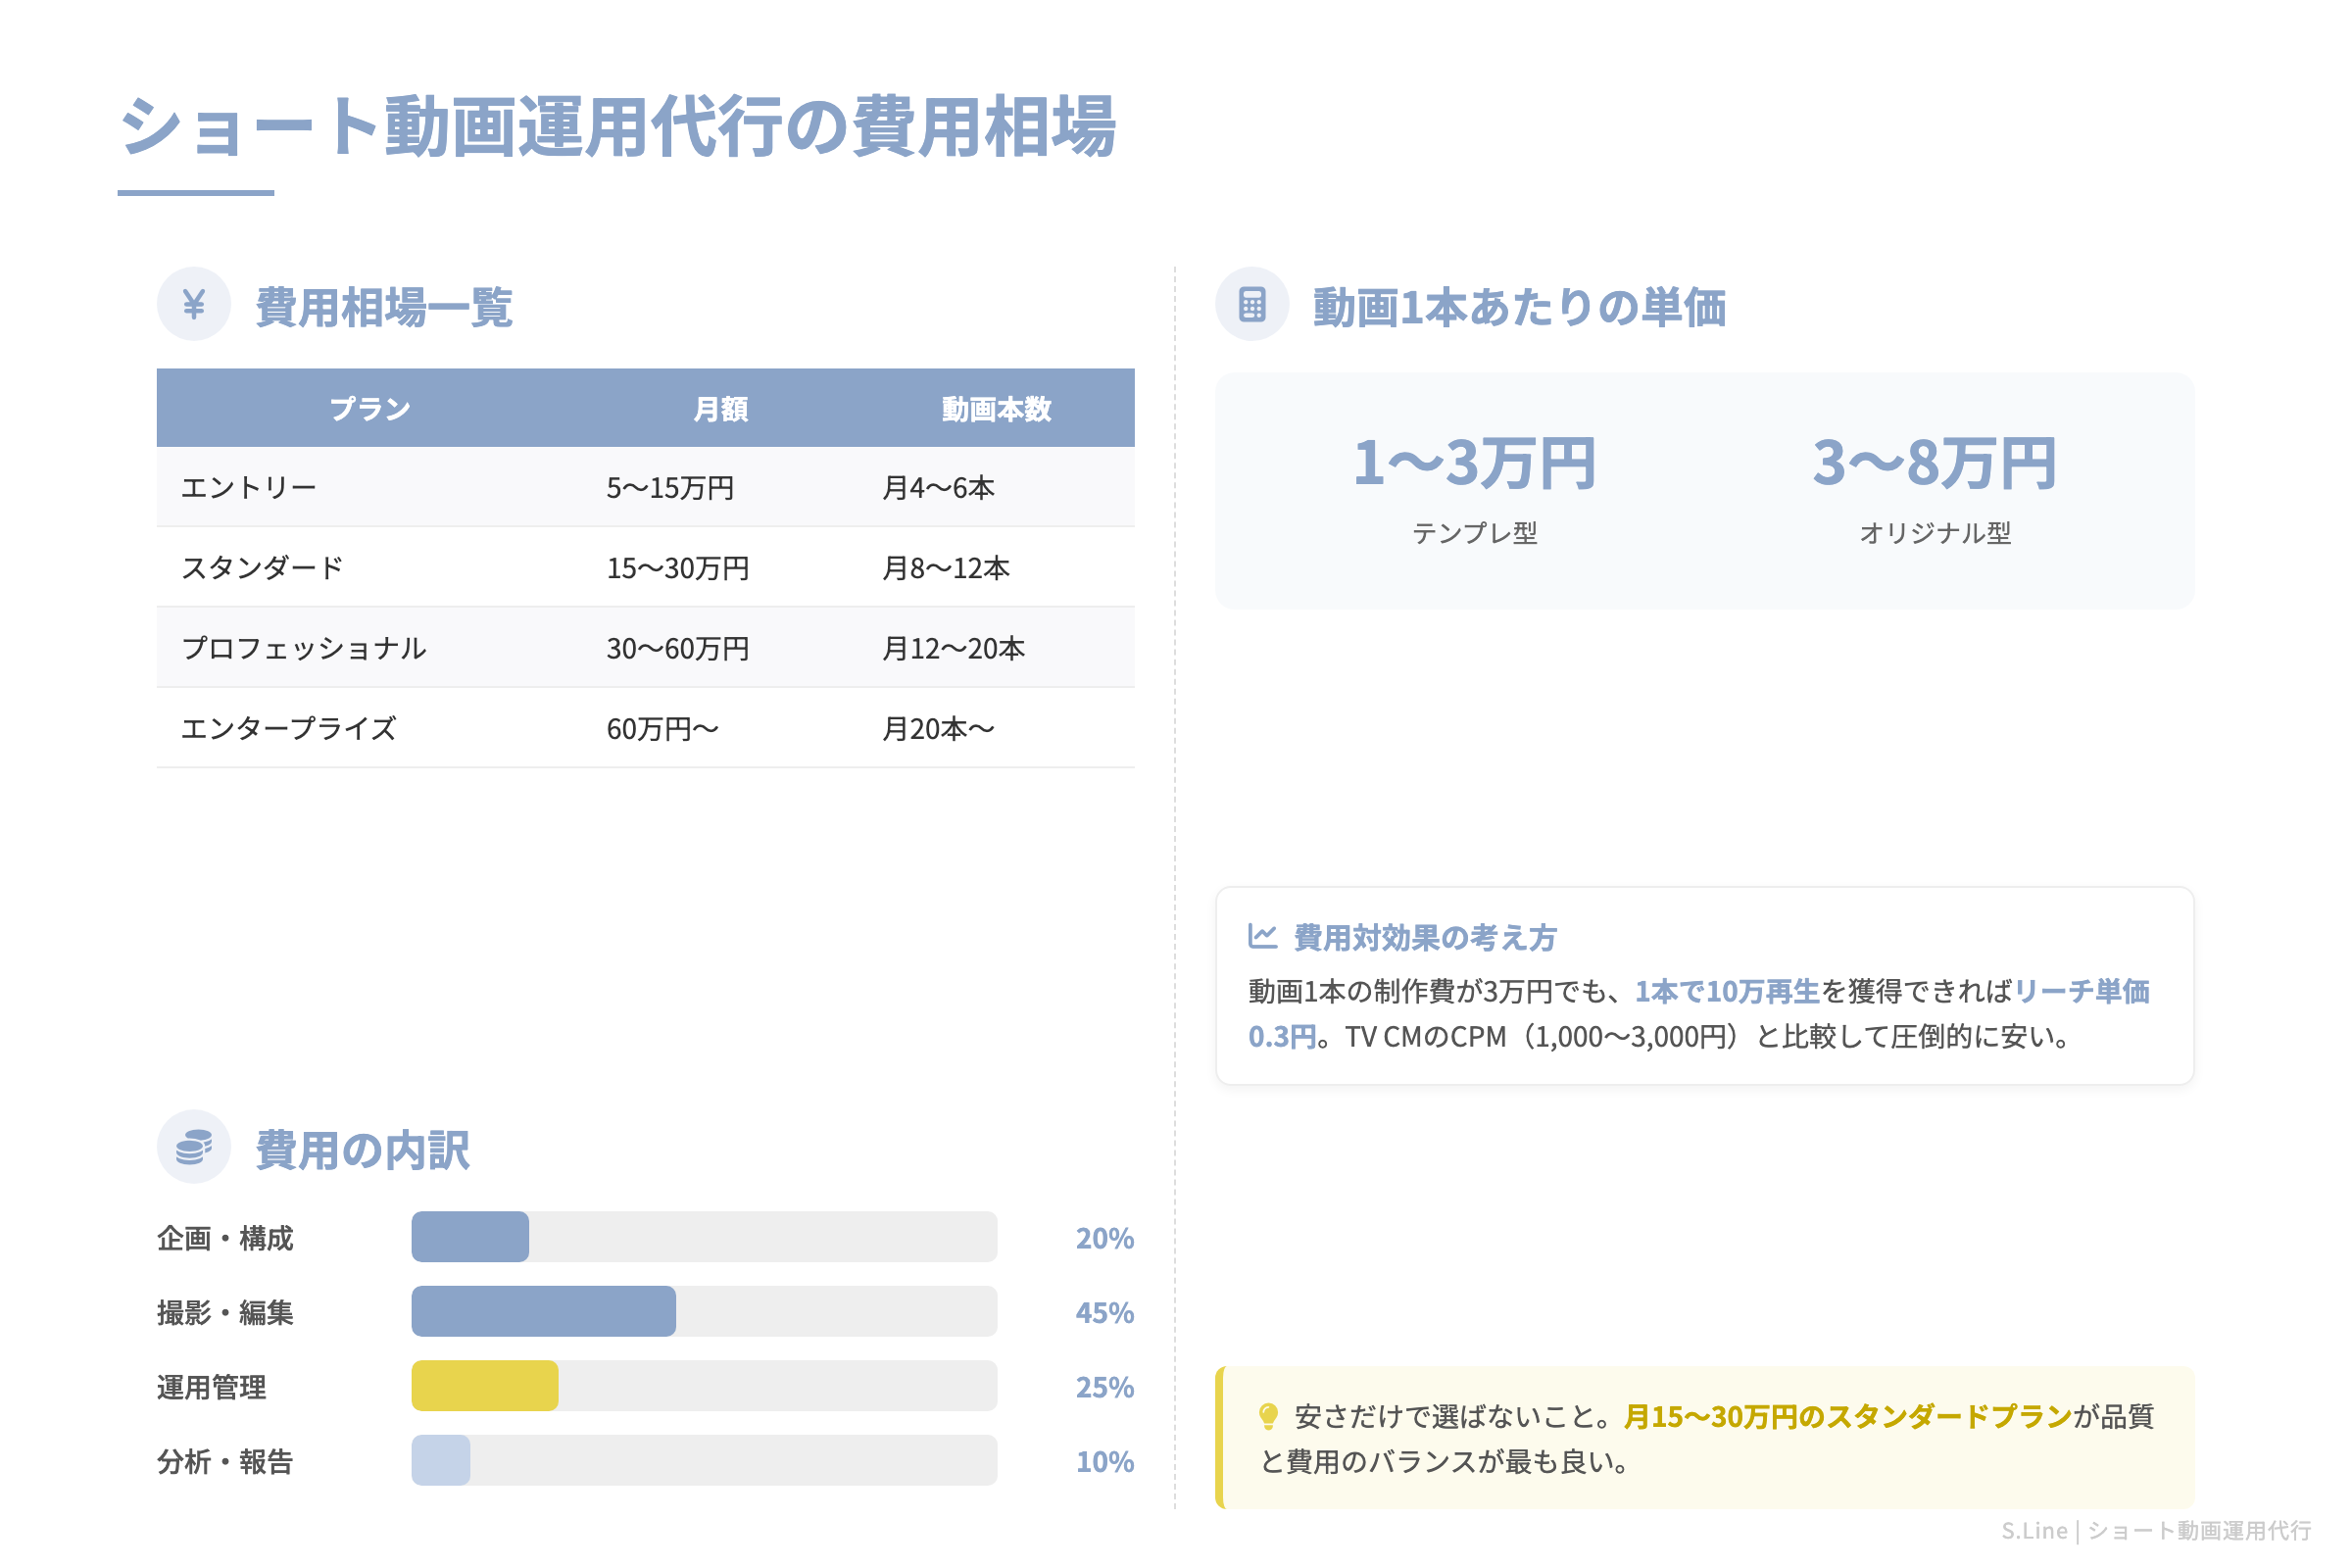Click the line chart icon in 費用対効果の考え方 box
Screen dimensions: 2352x1568
[x=1262, y=937]
